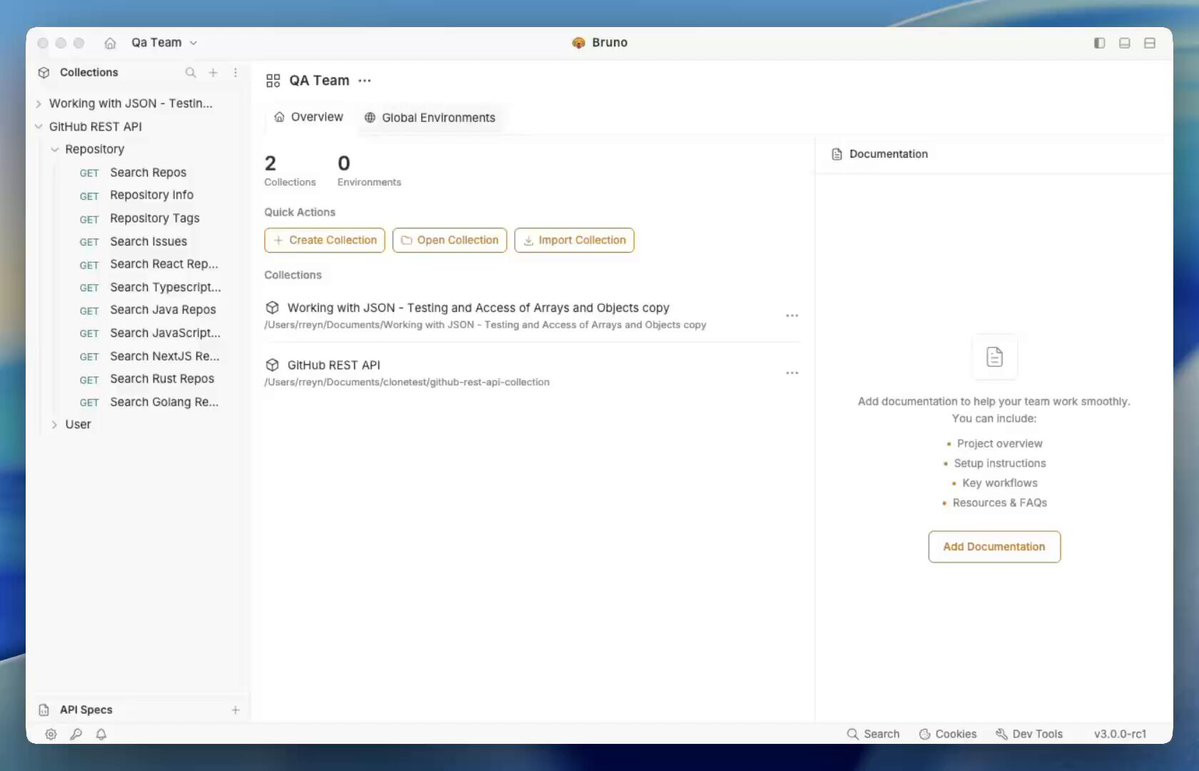The height and width of the screenshot is (771, 1199).
Task: Click the key icon in the status bar
Action: [76, 734]
